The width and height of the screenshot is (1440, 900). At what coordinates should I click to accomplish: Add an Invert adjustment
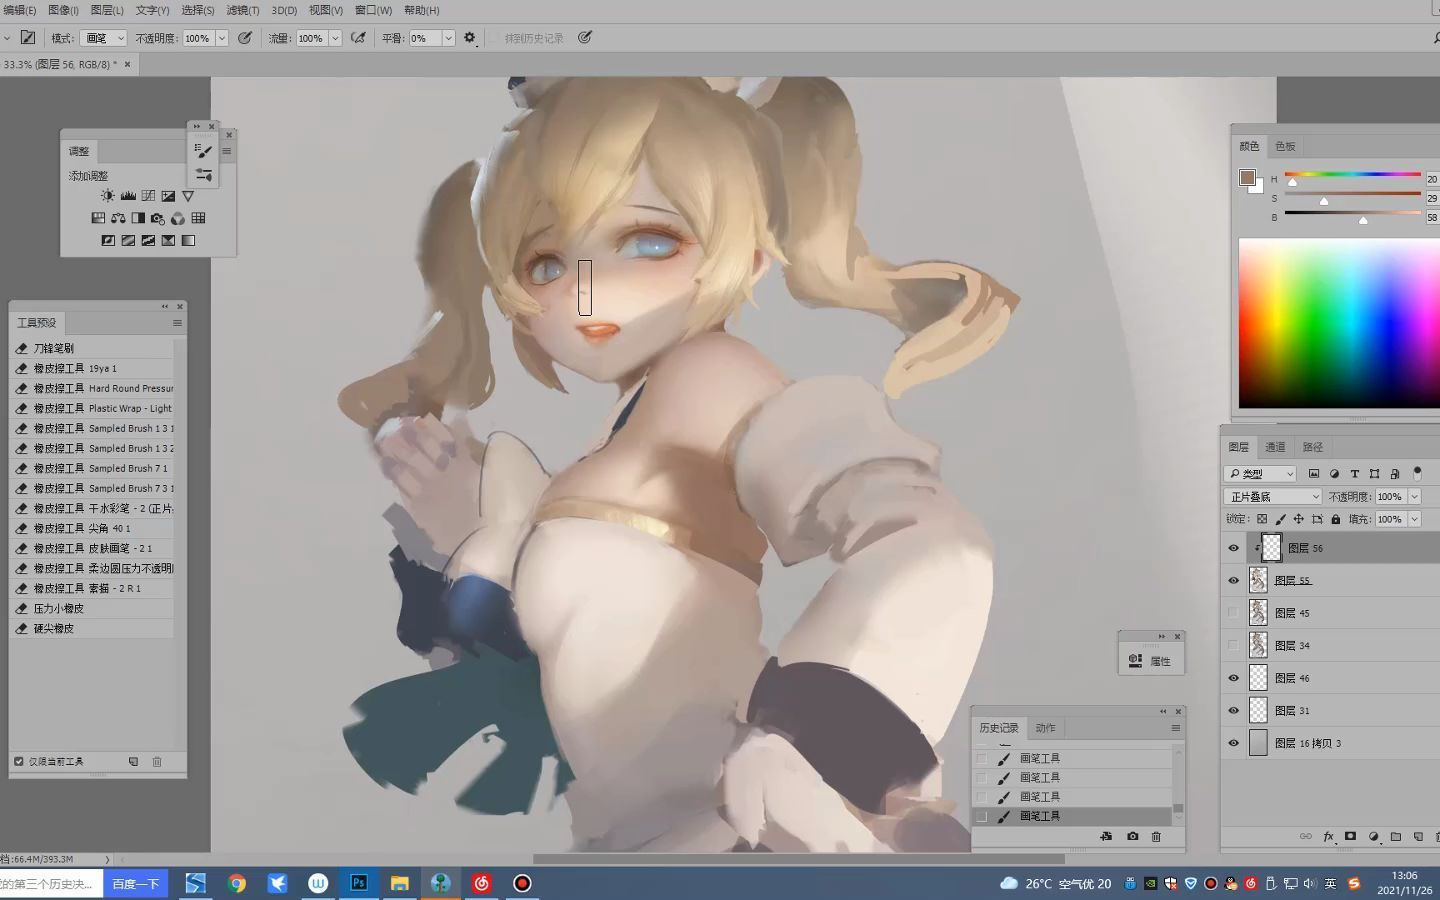pyautogui.click(x=108, y=240)
